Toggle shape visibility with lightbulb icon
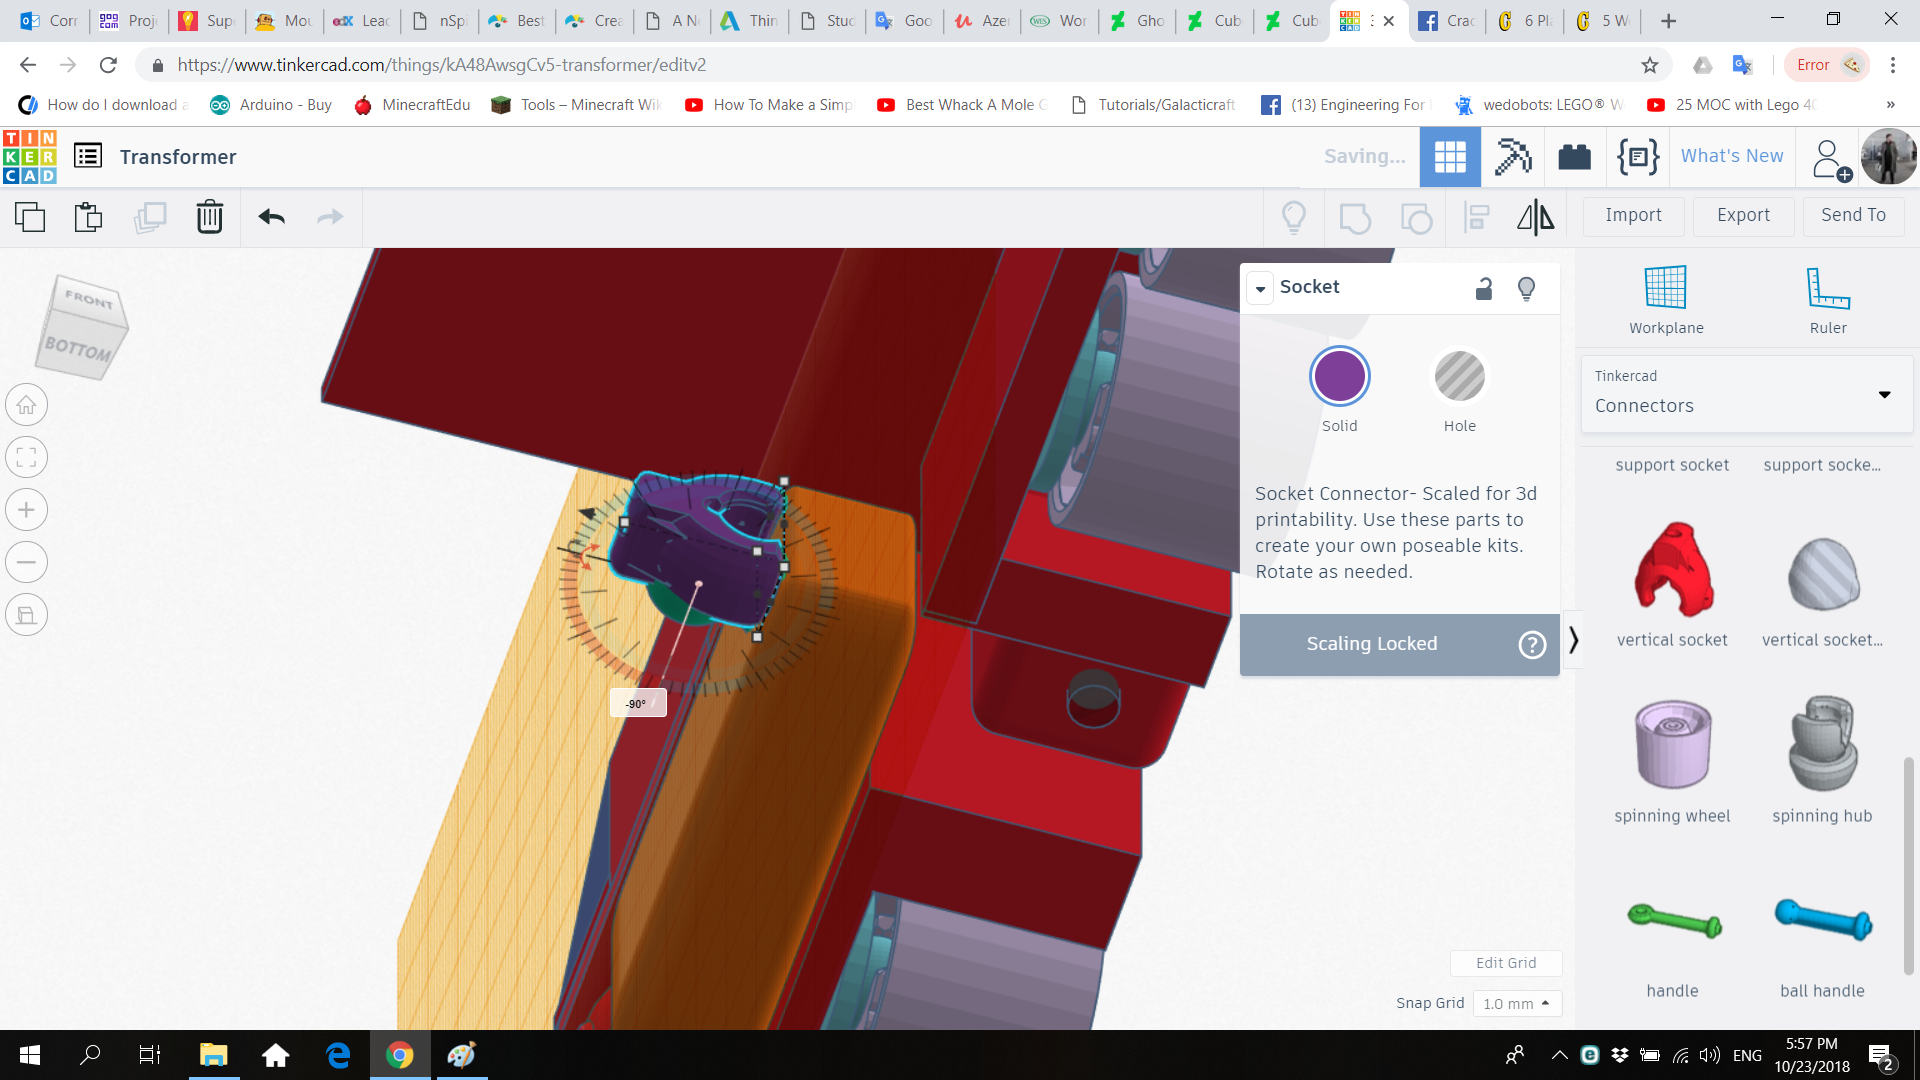 pos(1526,288)
